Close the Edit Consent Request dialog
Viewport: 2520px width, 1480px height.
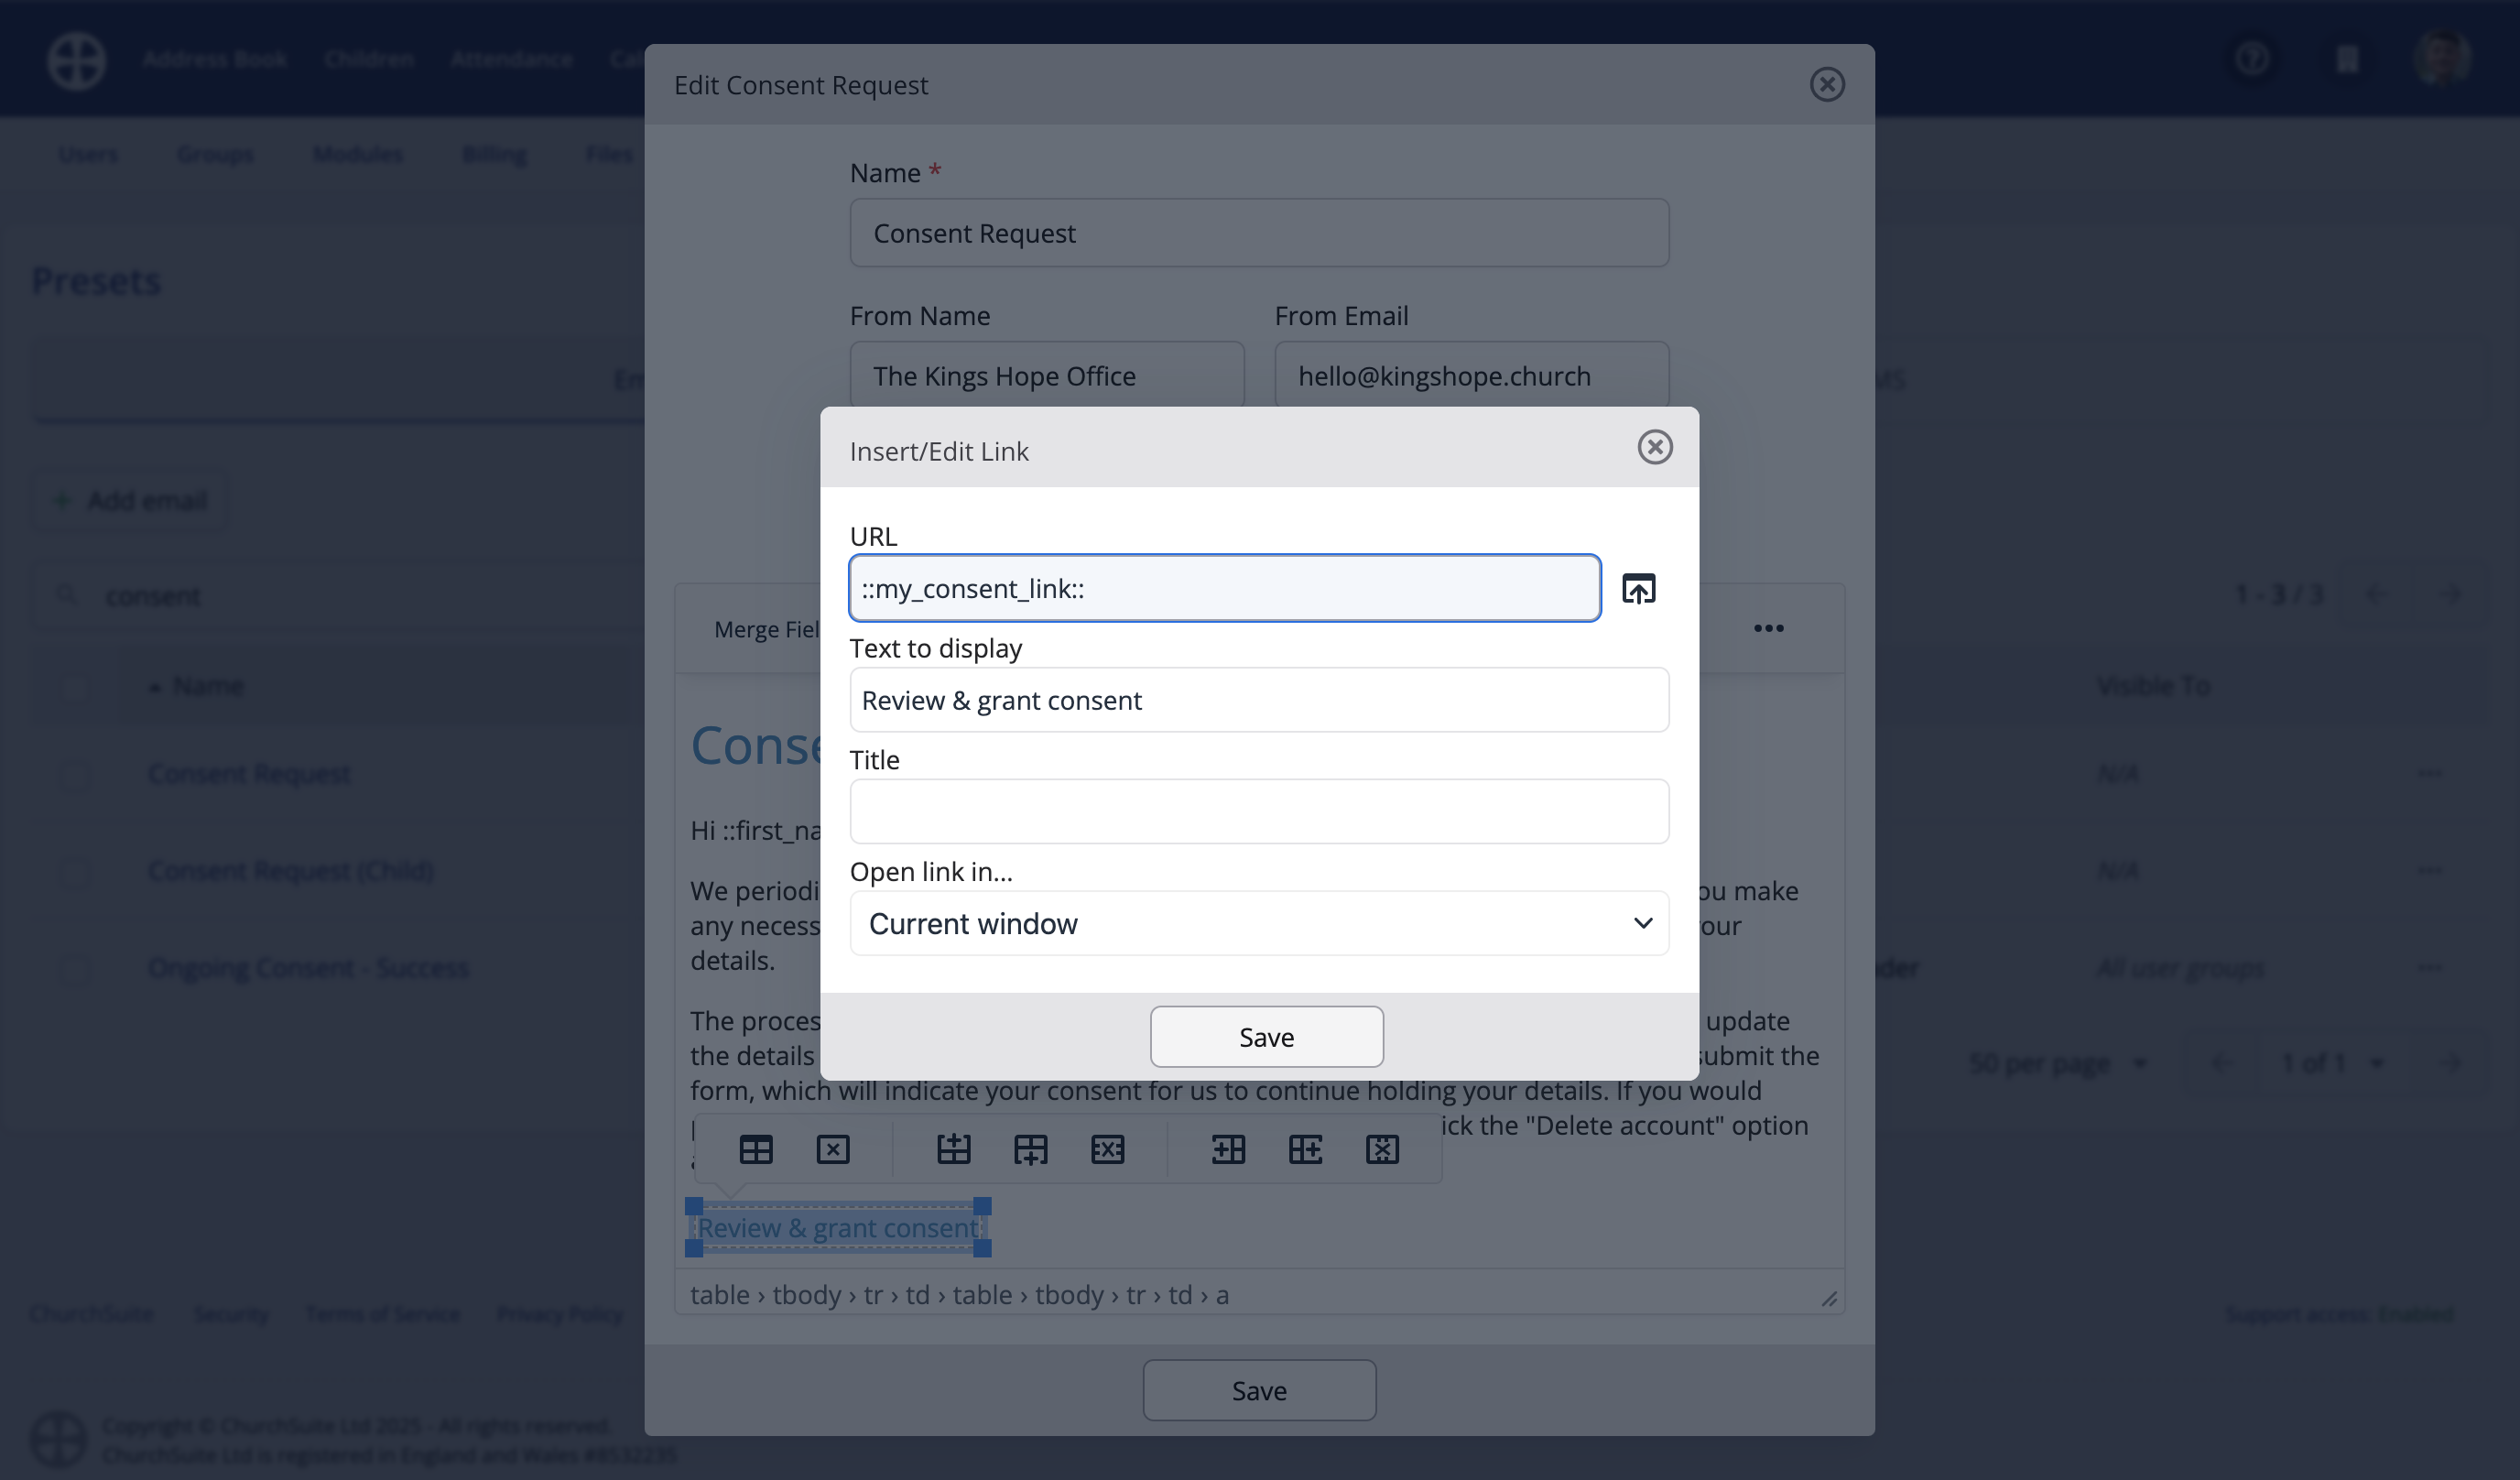[1827, 84]
